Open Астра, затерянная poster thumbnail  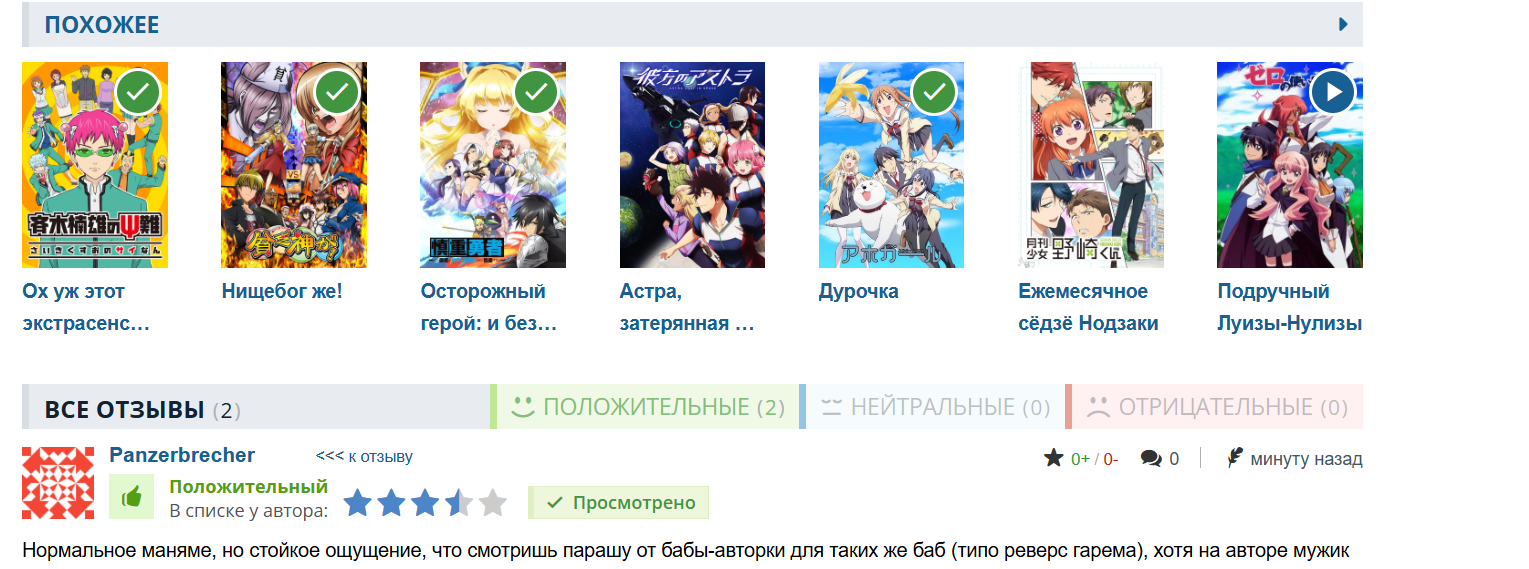pos(692,165)
